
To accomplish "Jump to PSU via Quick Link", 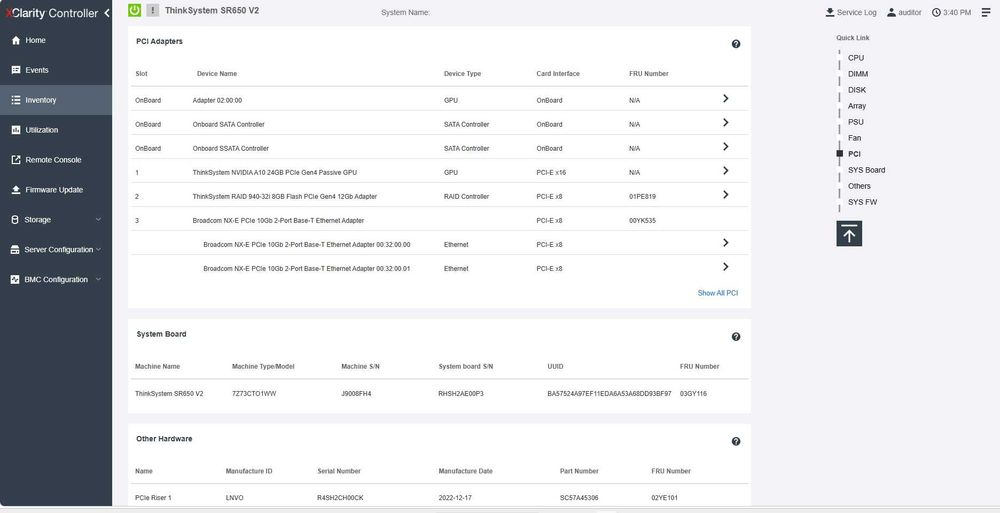I will pyautogui.click(x=855, y=122).
